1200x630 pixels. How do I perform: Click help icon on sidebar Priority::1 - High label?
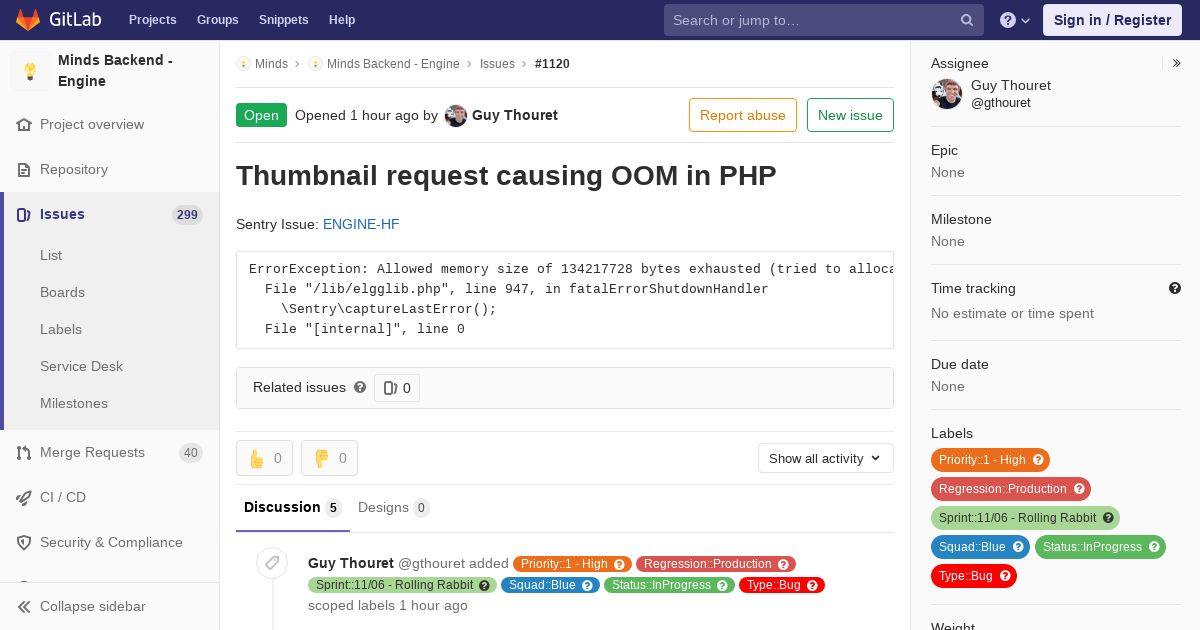click(x=1038, y=460)
